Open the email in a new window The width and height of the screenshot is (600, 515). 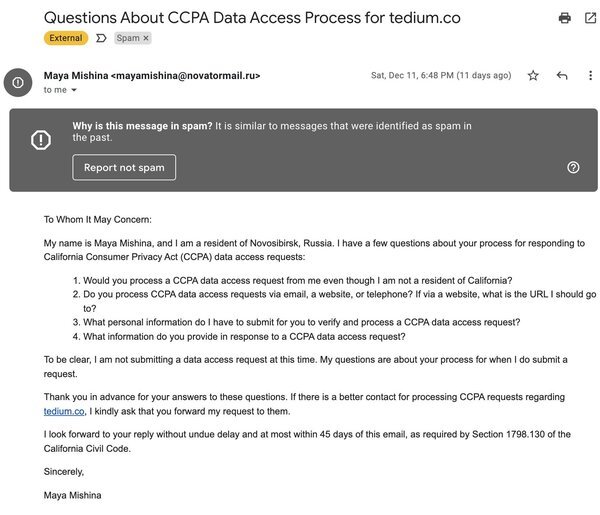pyautogui.click(x=590, y=18)
